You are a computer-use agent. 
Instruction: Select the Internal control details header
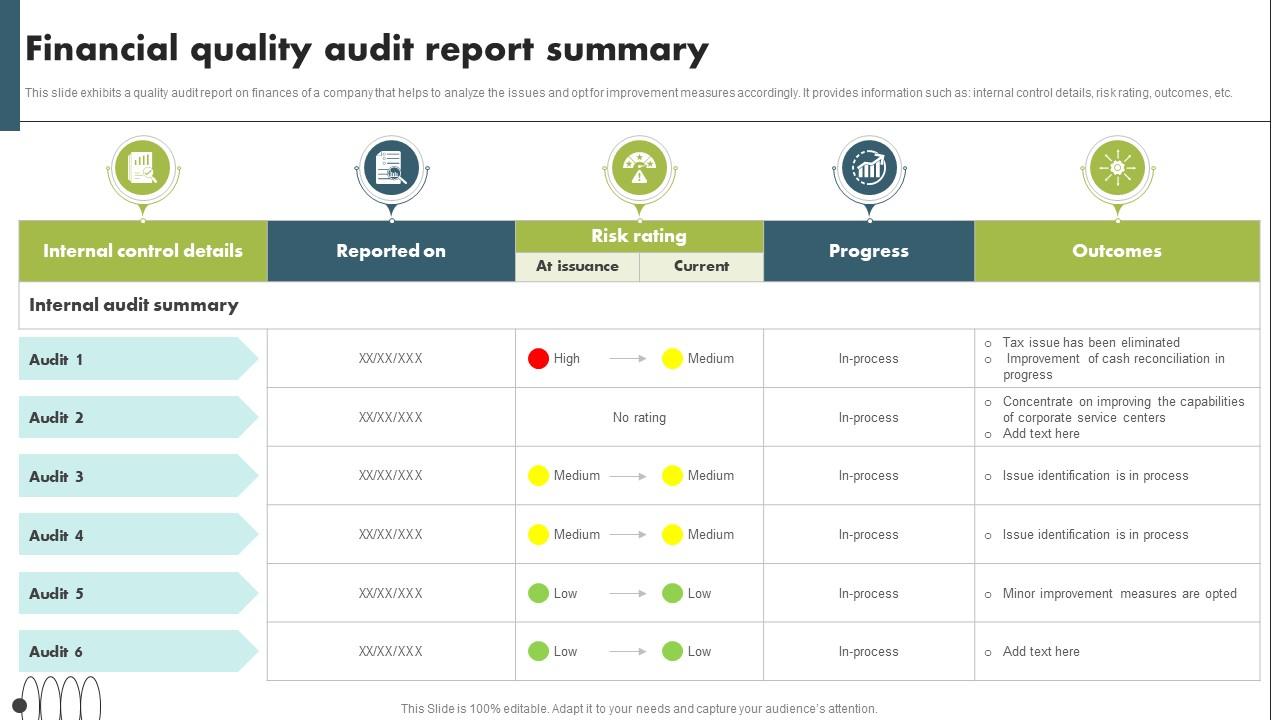tap(143, 251)
